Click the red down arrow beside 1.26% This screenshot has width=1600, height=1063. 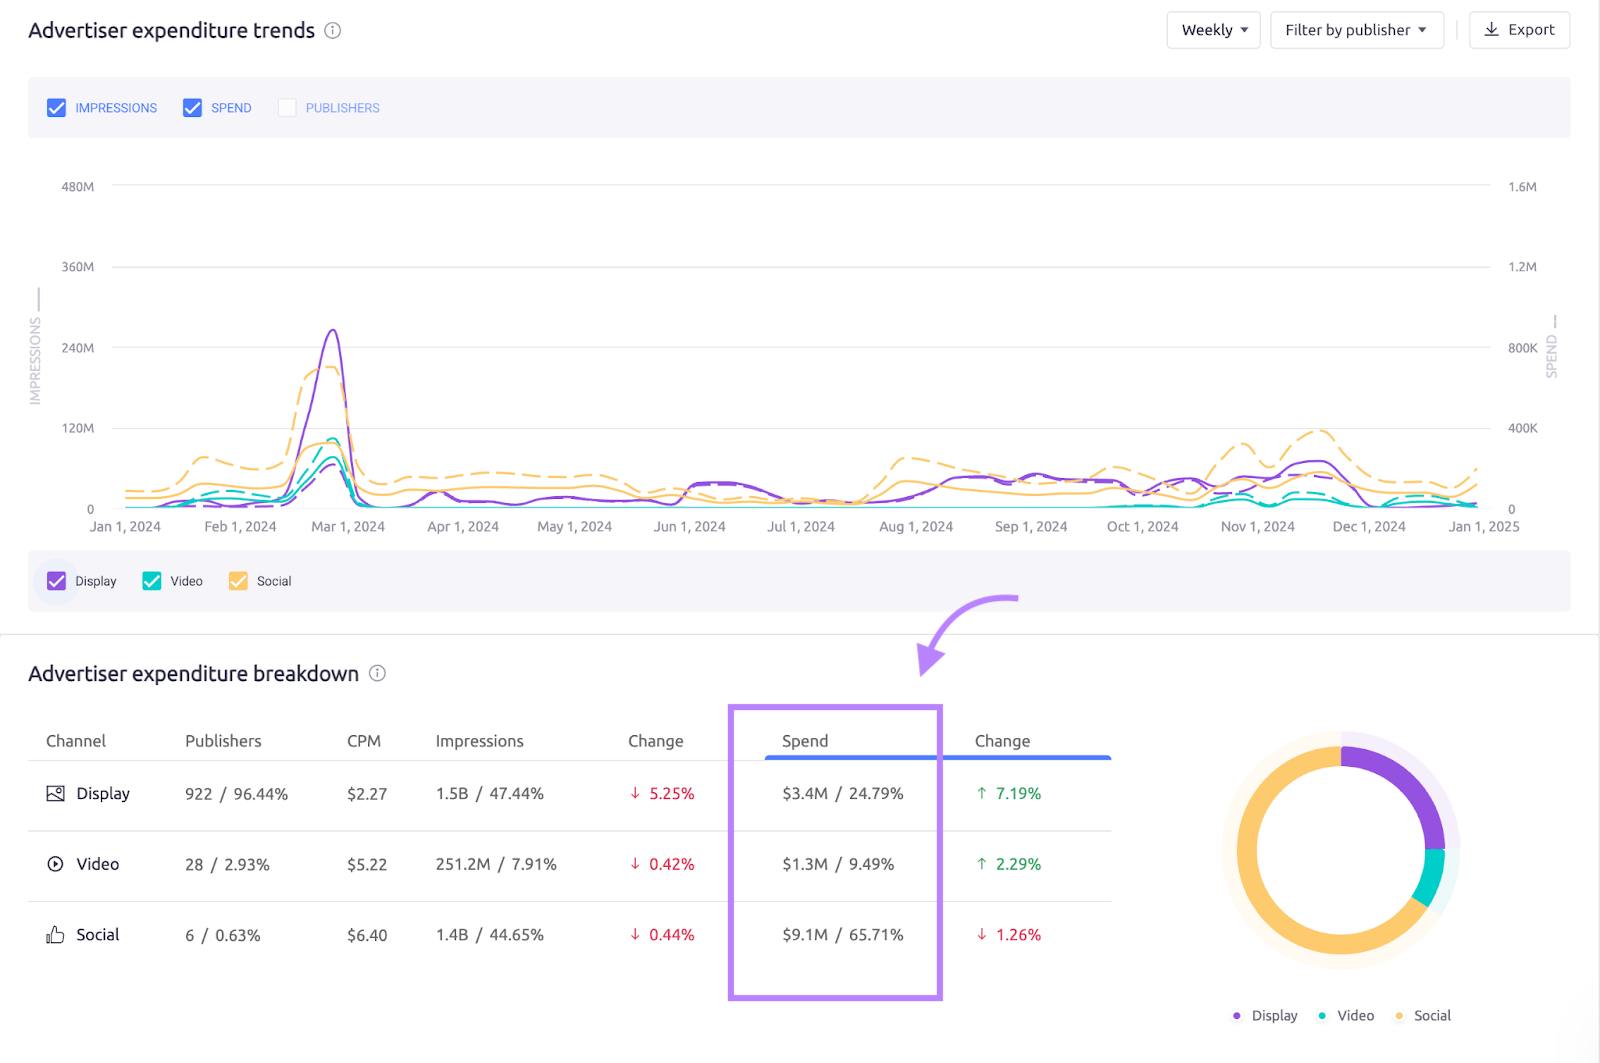point(982,934)
